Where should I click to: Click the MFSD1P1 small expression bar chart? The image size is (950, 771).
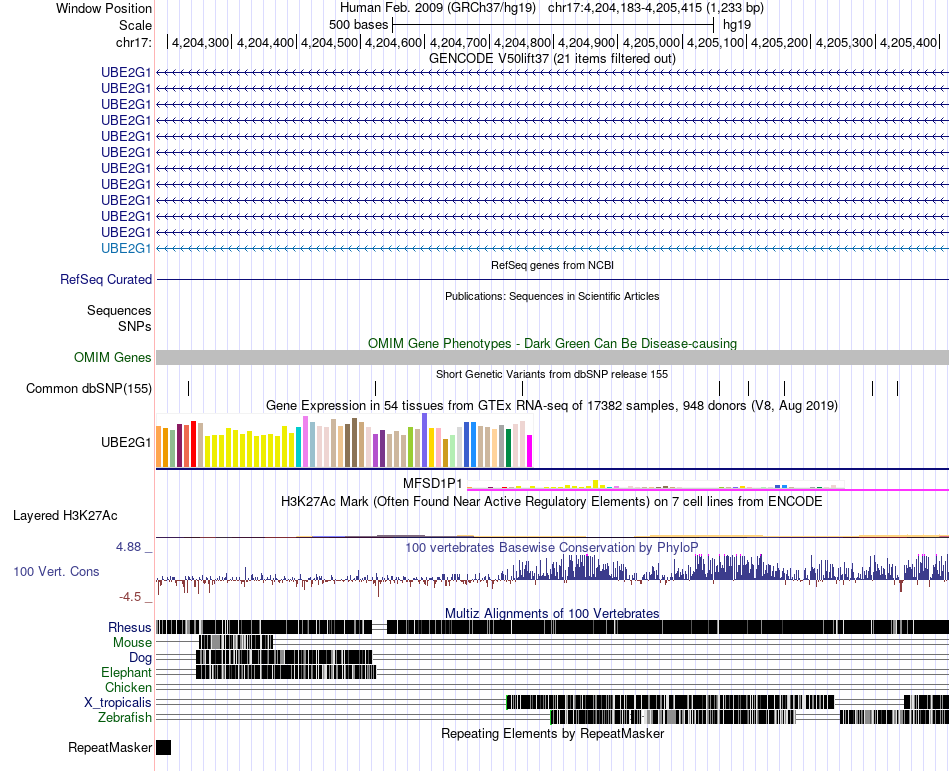(x=655, y=485)
